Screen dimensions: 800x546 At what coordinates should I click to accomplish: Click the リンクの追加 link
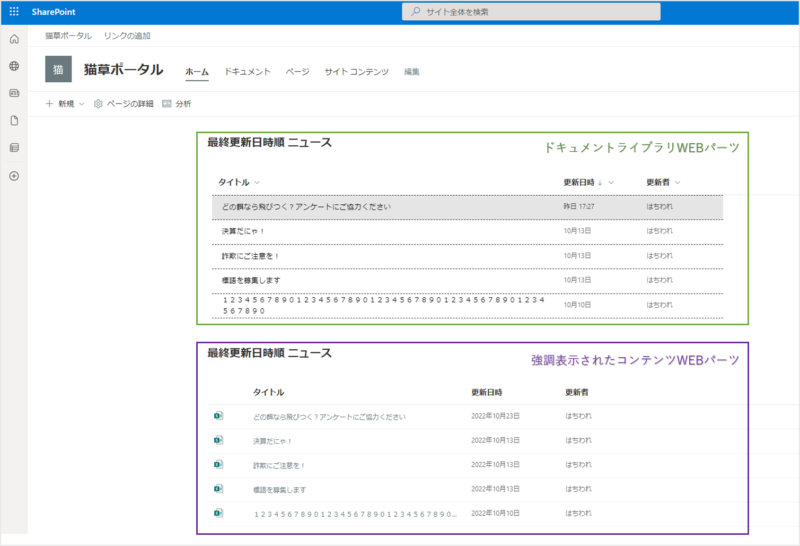tap(127, 36)
